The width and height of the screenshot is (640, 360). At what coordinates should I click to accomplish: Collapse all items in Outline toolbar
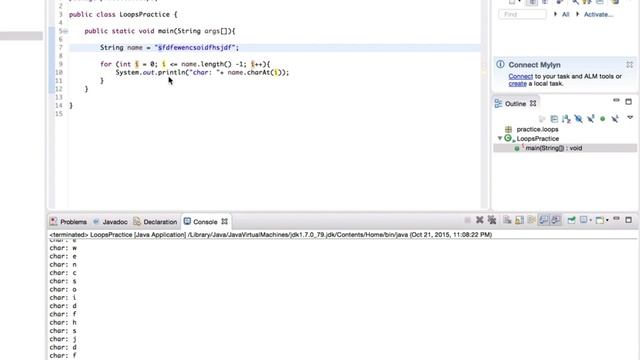pyautogui.click(x=554, y=119)
